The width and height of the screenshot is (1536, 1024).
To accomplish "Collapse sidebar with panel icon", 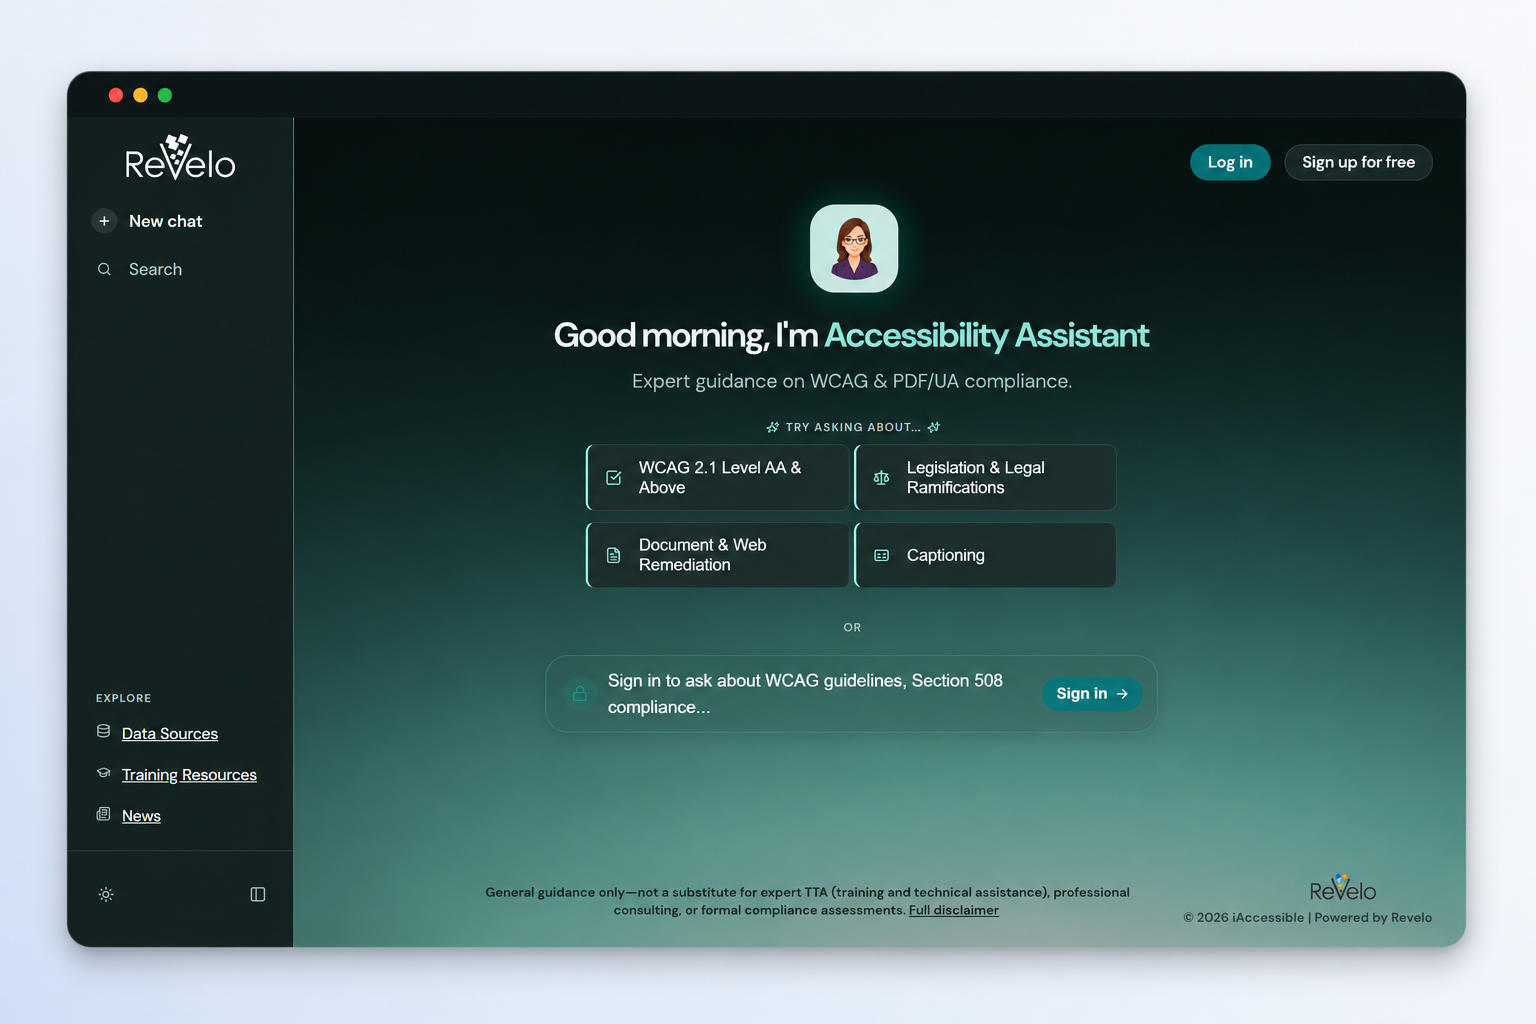I will pyautogui.click(x=258, y=894).
